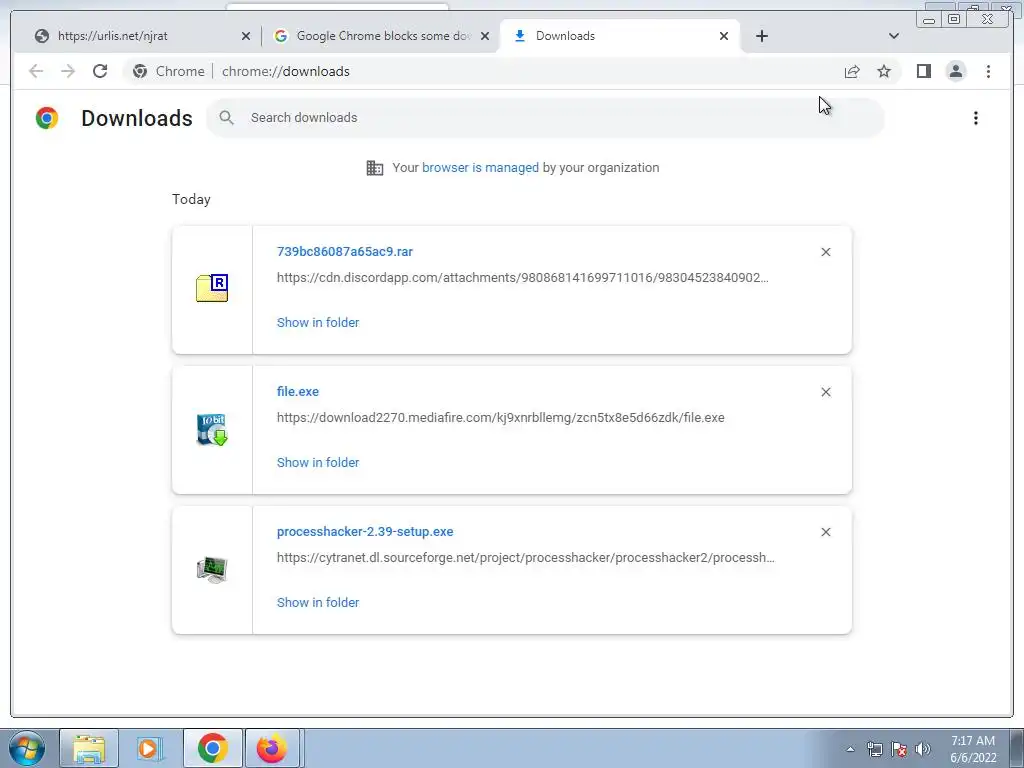
Task: Close the Google Chrome blocks downloads tab
Action: pyautogui.click(x=485, y=36)
